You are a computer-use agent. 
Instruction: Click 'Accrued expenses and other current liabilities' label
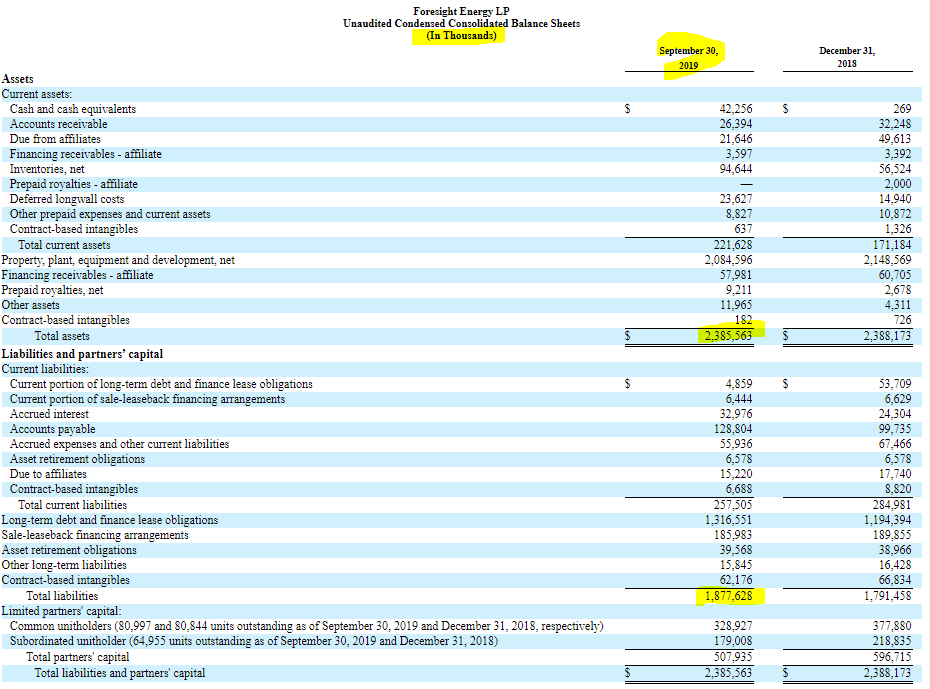(x=119, y=444)
